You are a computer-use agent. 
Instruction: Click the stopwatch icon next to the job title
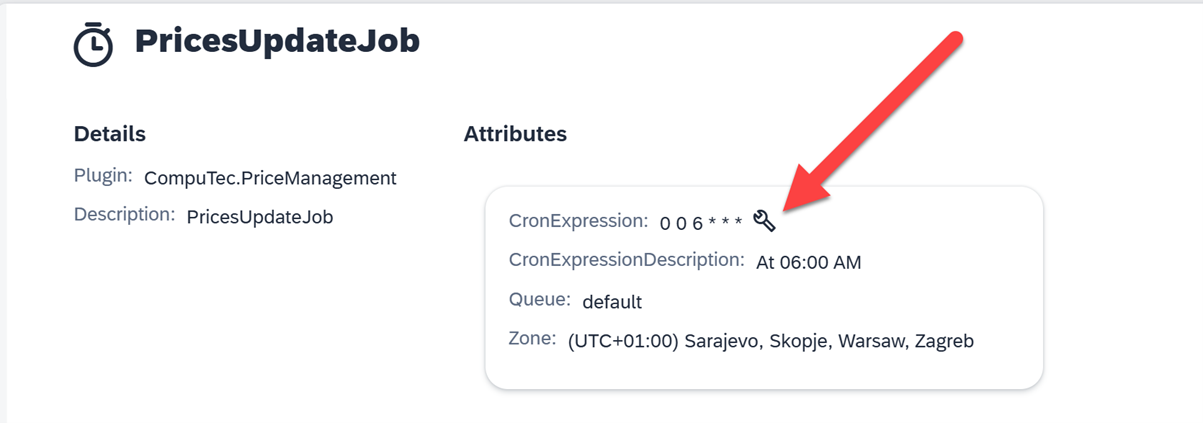coord(93,44)
